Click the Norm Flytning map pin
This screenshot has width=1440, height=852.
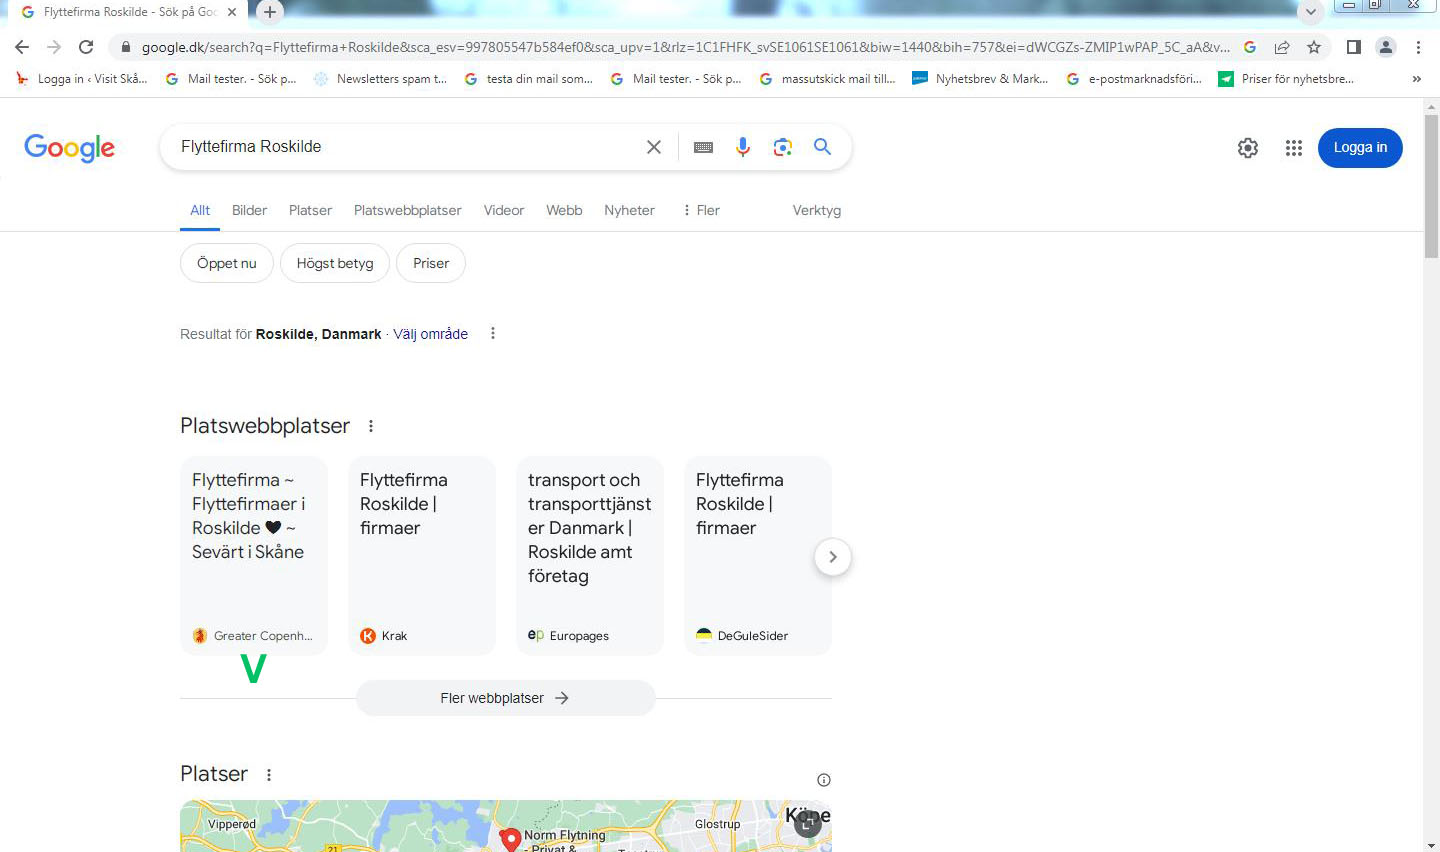[510, 839]
